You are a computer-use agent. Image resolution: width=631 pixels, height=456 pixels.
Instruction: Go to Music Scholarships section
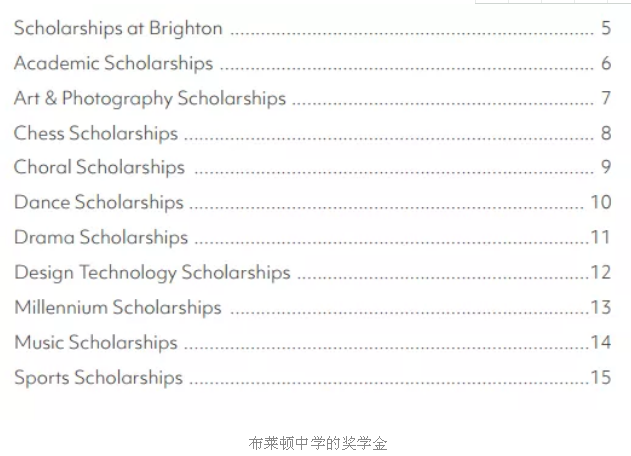coord(96,343)
